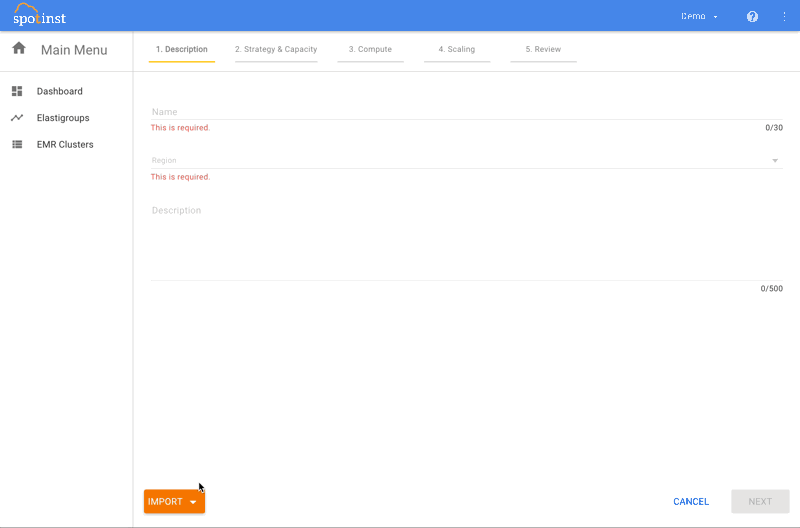Click the Elastigroups trend line icon
Screen dimensions: 800x528
point(17,118)
